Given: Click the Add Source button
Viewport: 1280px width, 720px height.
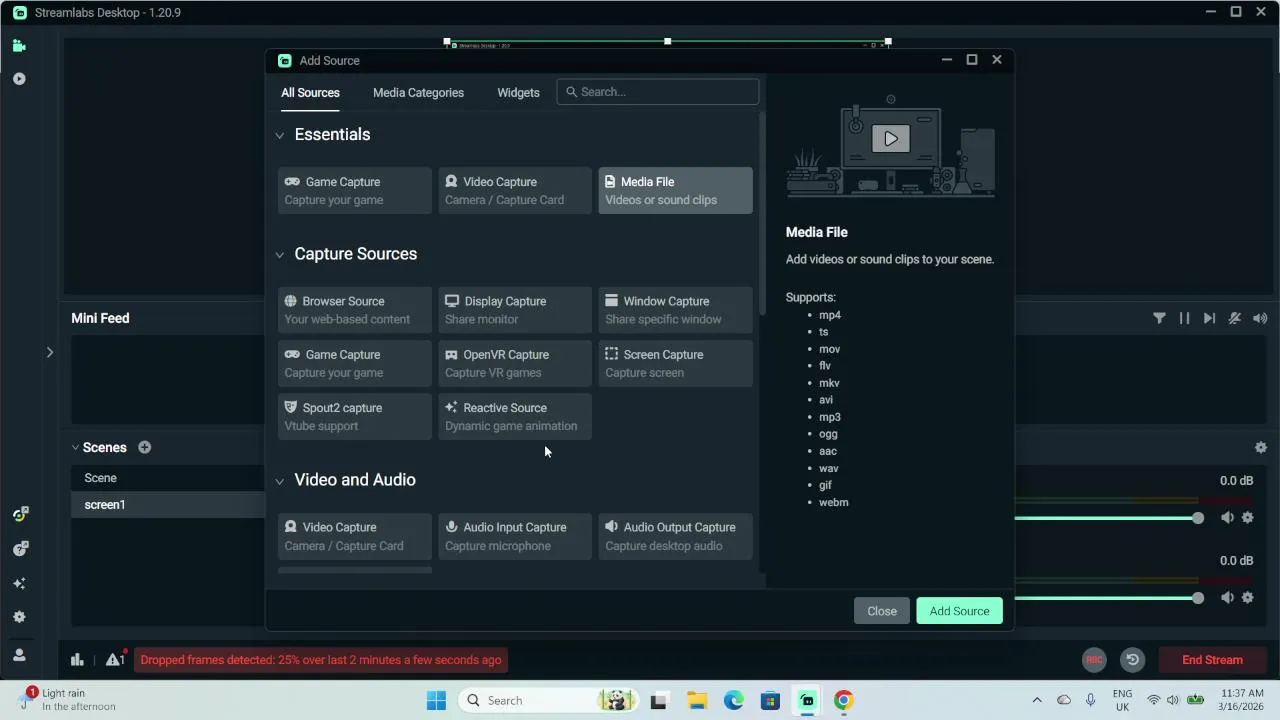Looking at the screenshot, I should [x=959, y=611].
